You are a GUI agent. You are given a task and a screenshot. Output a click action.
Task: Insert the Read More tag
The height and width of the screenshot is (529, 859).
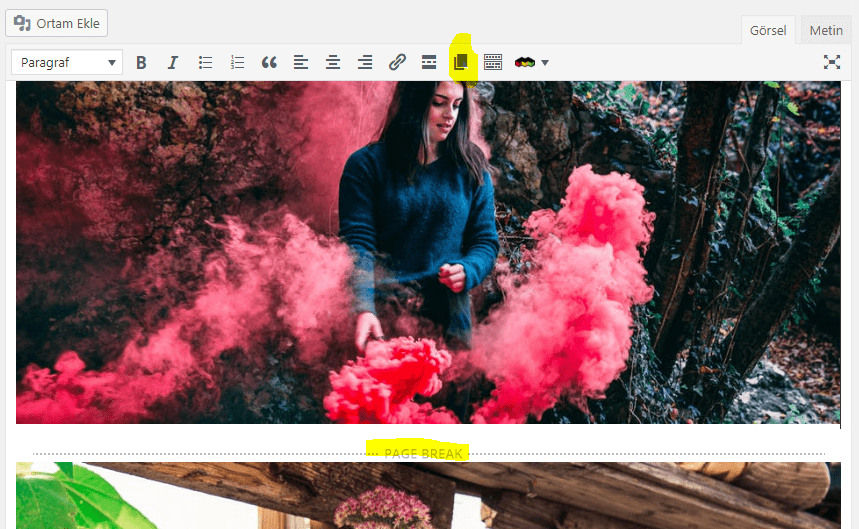429,62
